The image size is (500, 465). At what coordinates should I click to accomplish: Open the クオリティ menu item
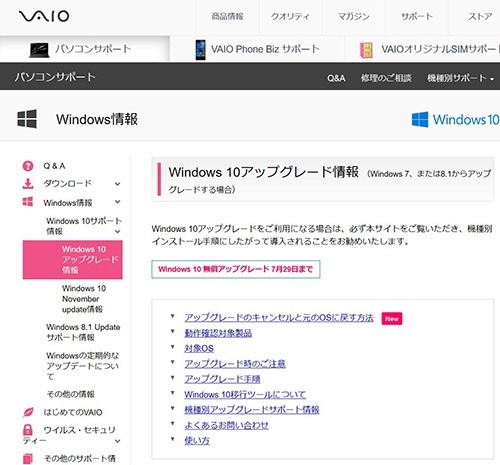[290, 16]
